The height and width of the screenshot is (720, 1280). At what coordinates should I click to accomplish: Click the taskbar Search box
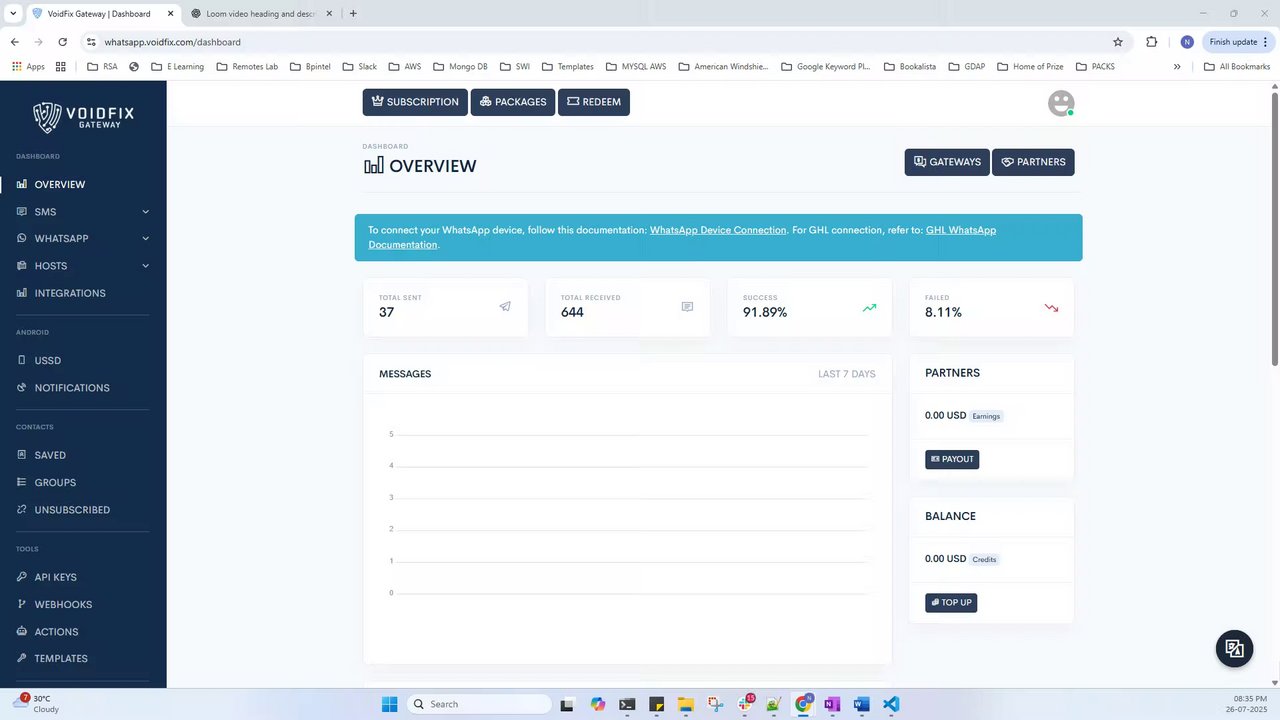click(480, 704)
